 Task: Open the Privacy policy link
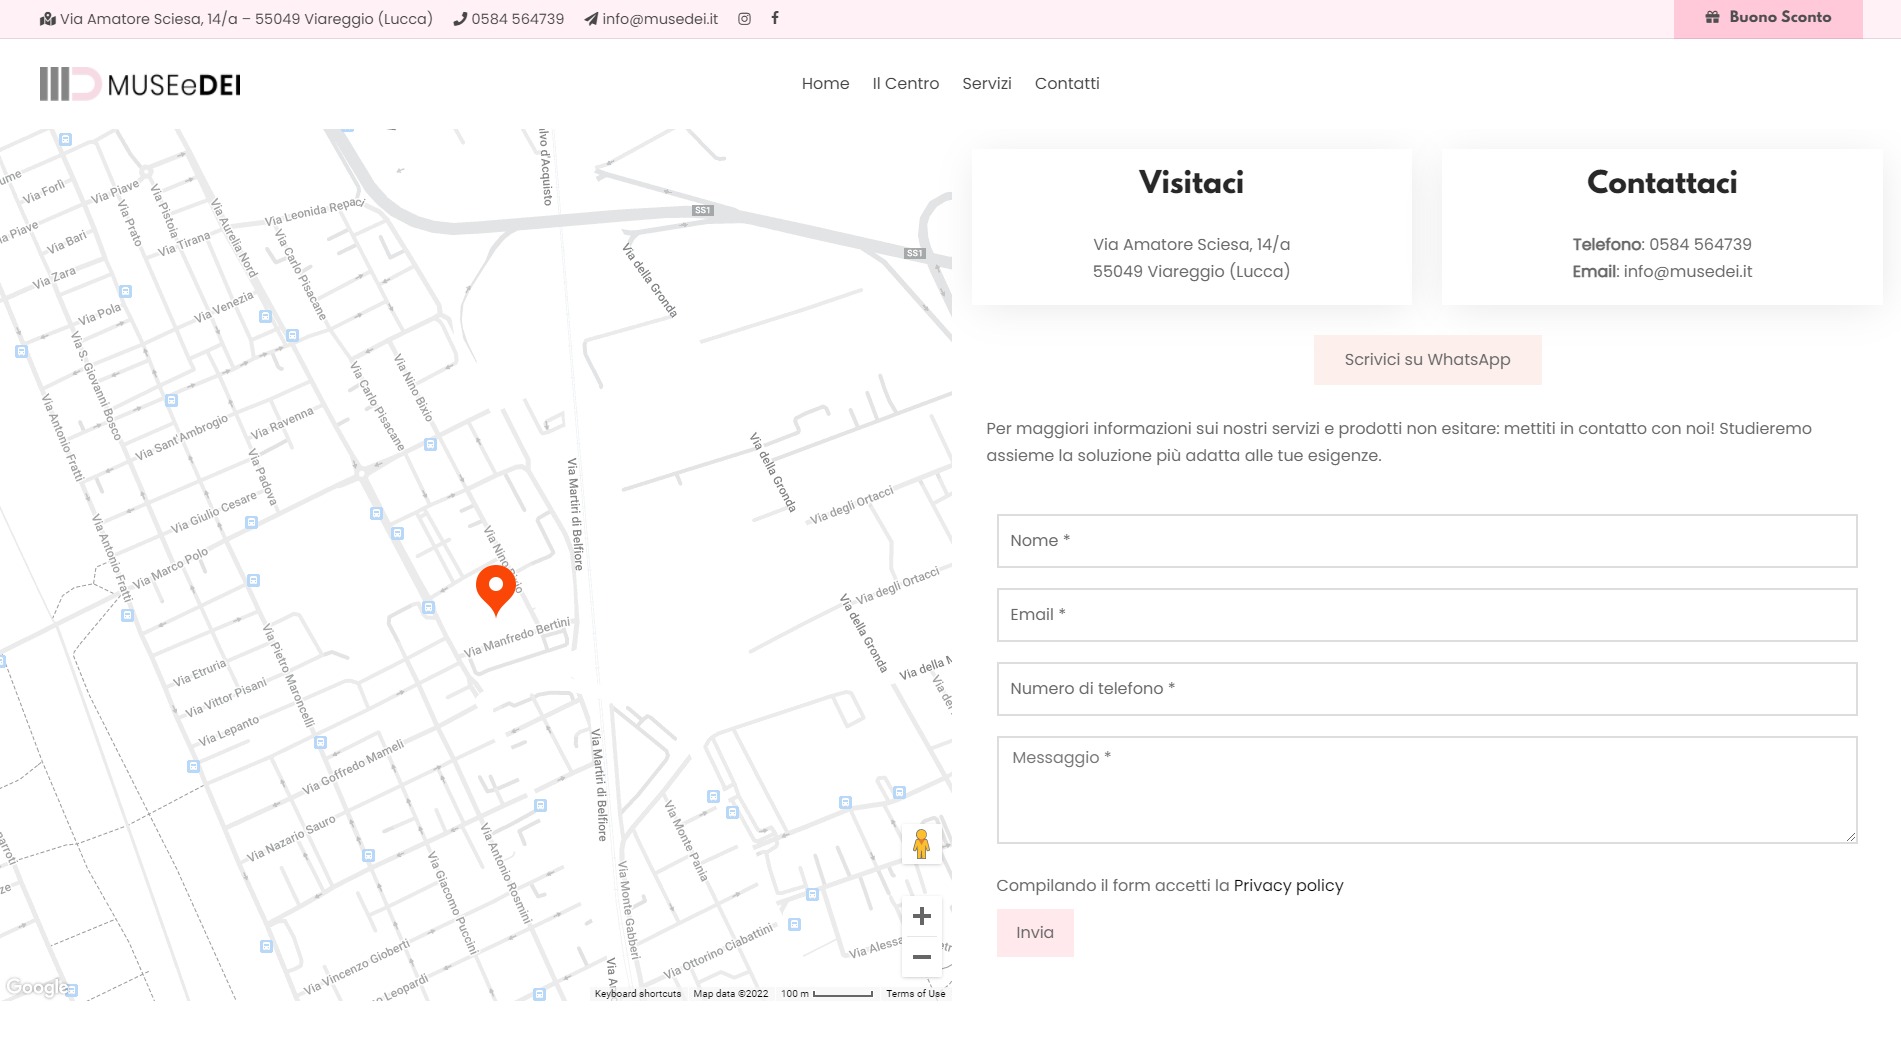click(x=1288, y=886)
